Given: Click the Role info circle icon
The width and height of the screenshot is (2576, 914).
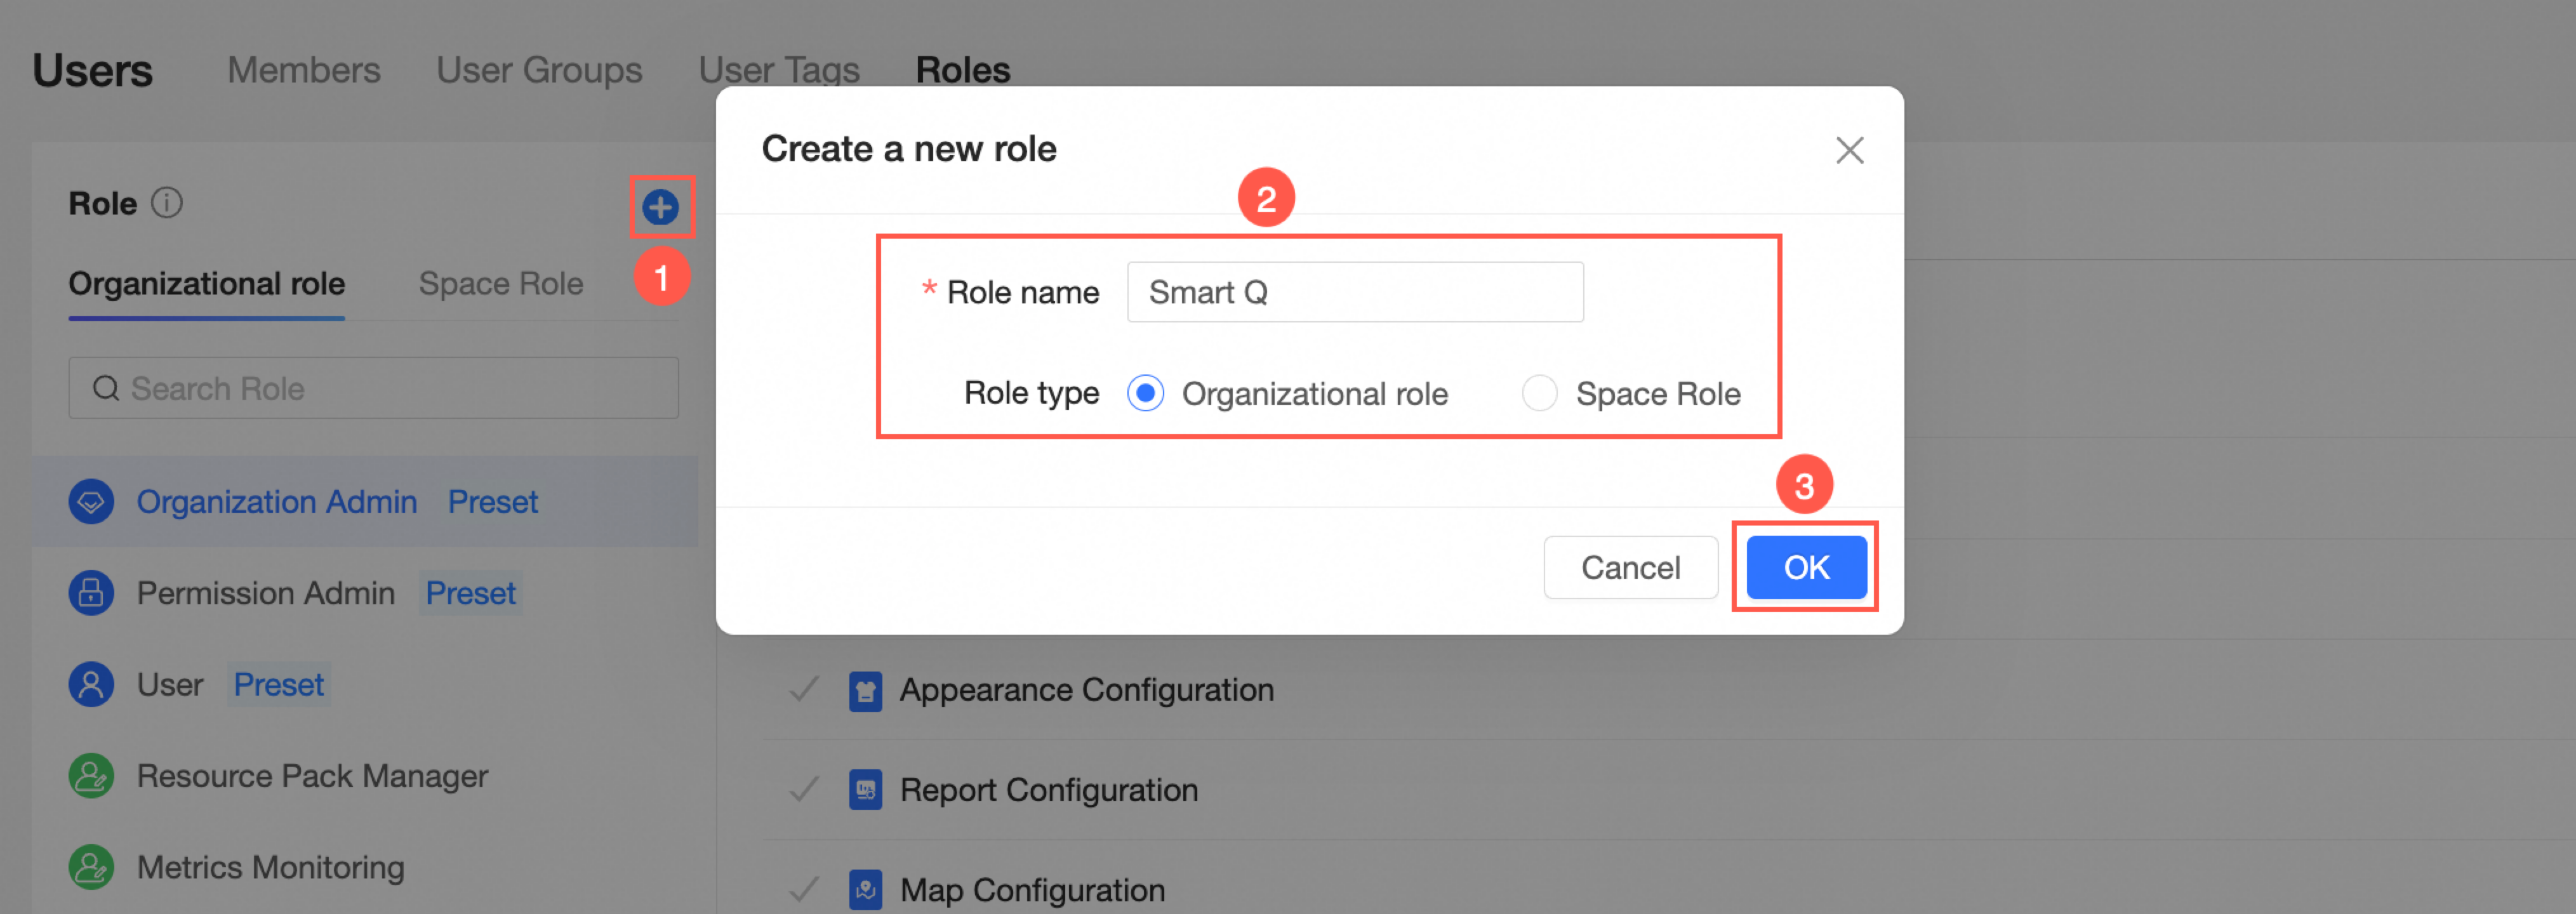Looking at the screenshot, I should pyautogui.click(x=166, y=203).
